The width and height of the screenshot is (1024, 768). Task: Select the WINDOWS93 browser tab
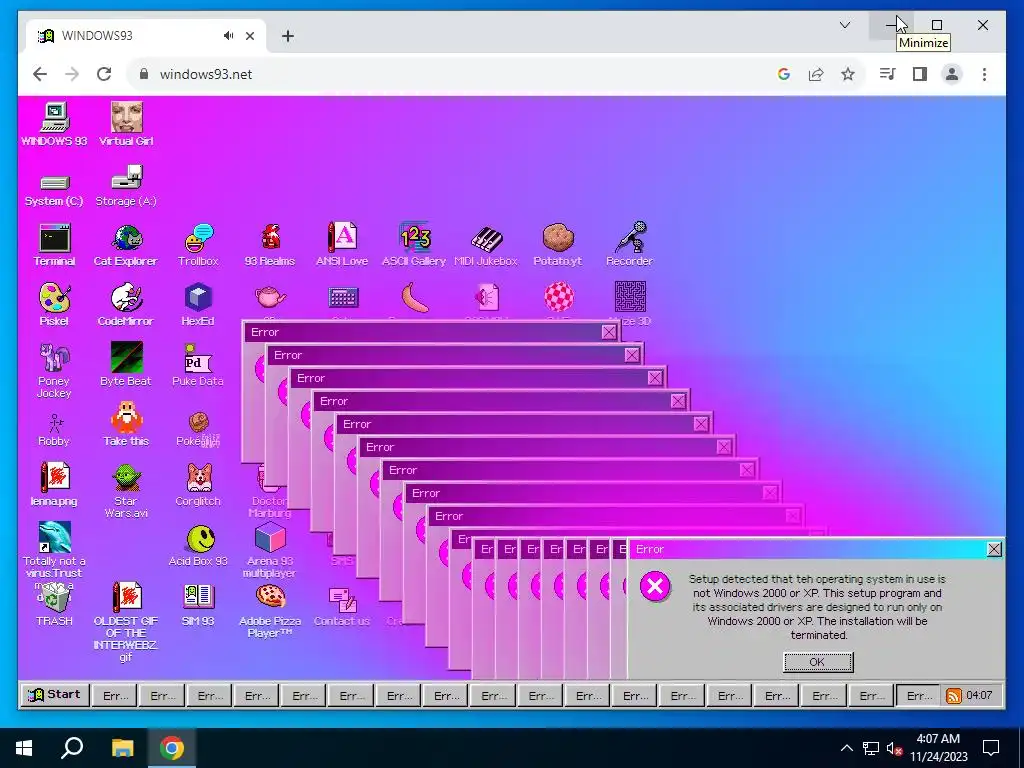146,36
